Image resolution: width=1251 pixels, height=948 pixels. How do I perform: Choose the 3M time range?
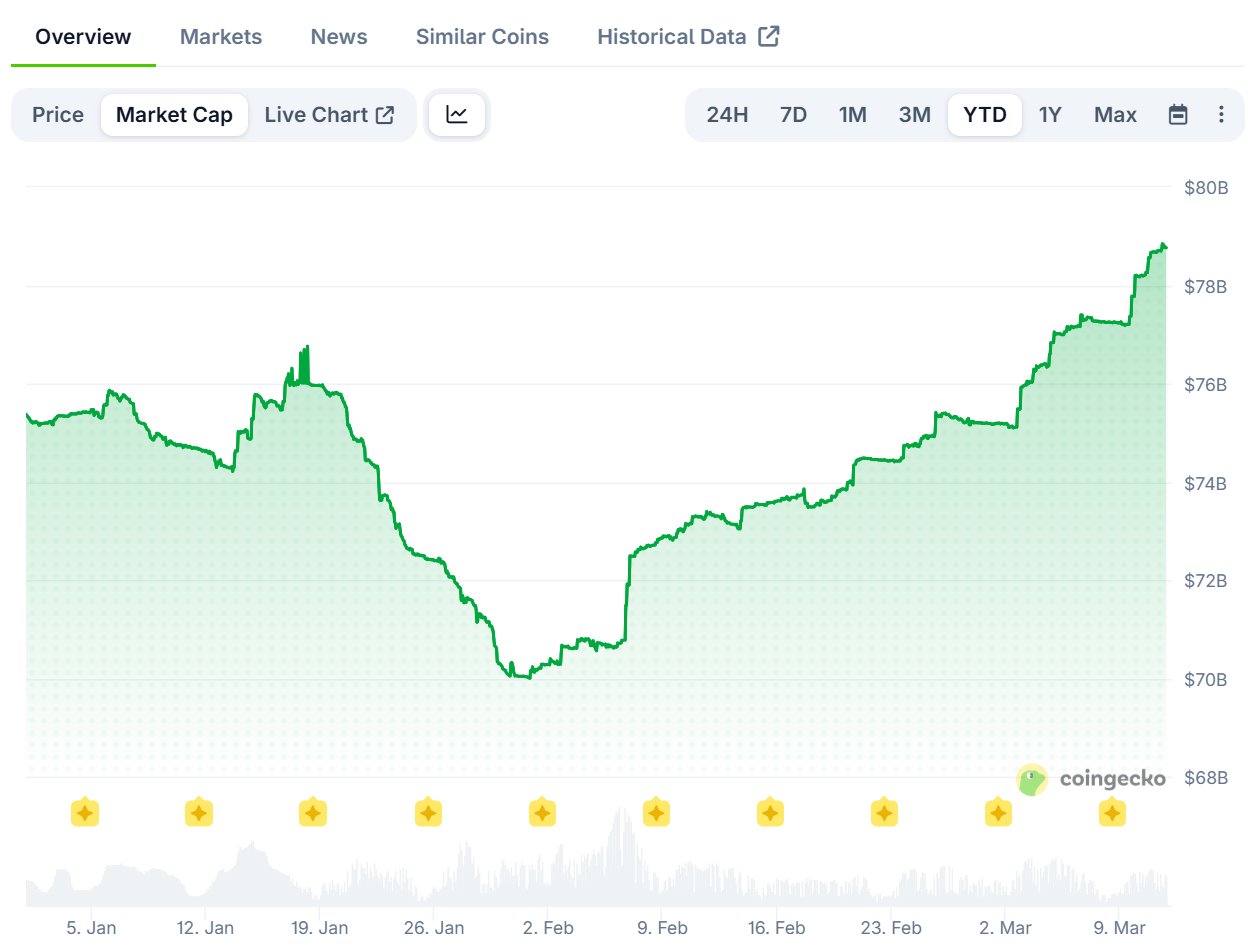[914, 115]
